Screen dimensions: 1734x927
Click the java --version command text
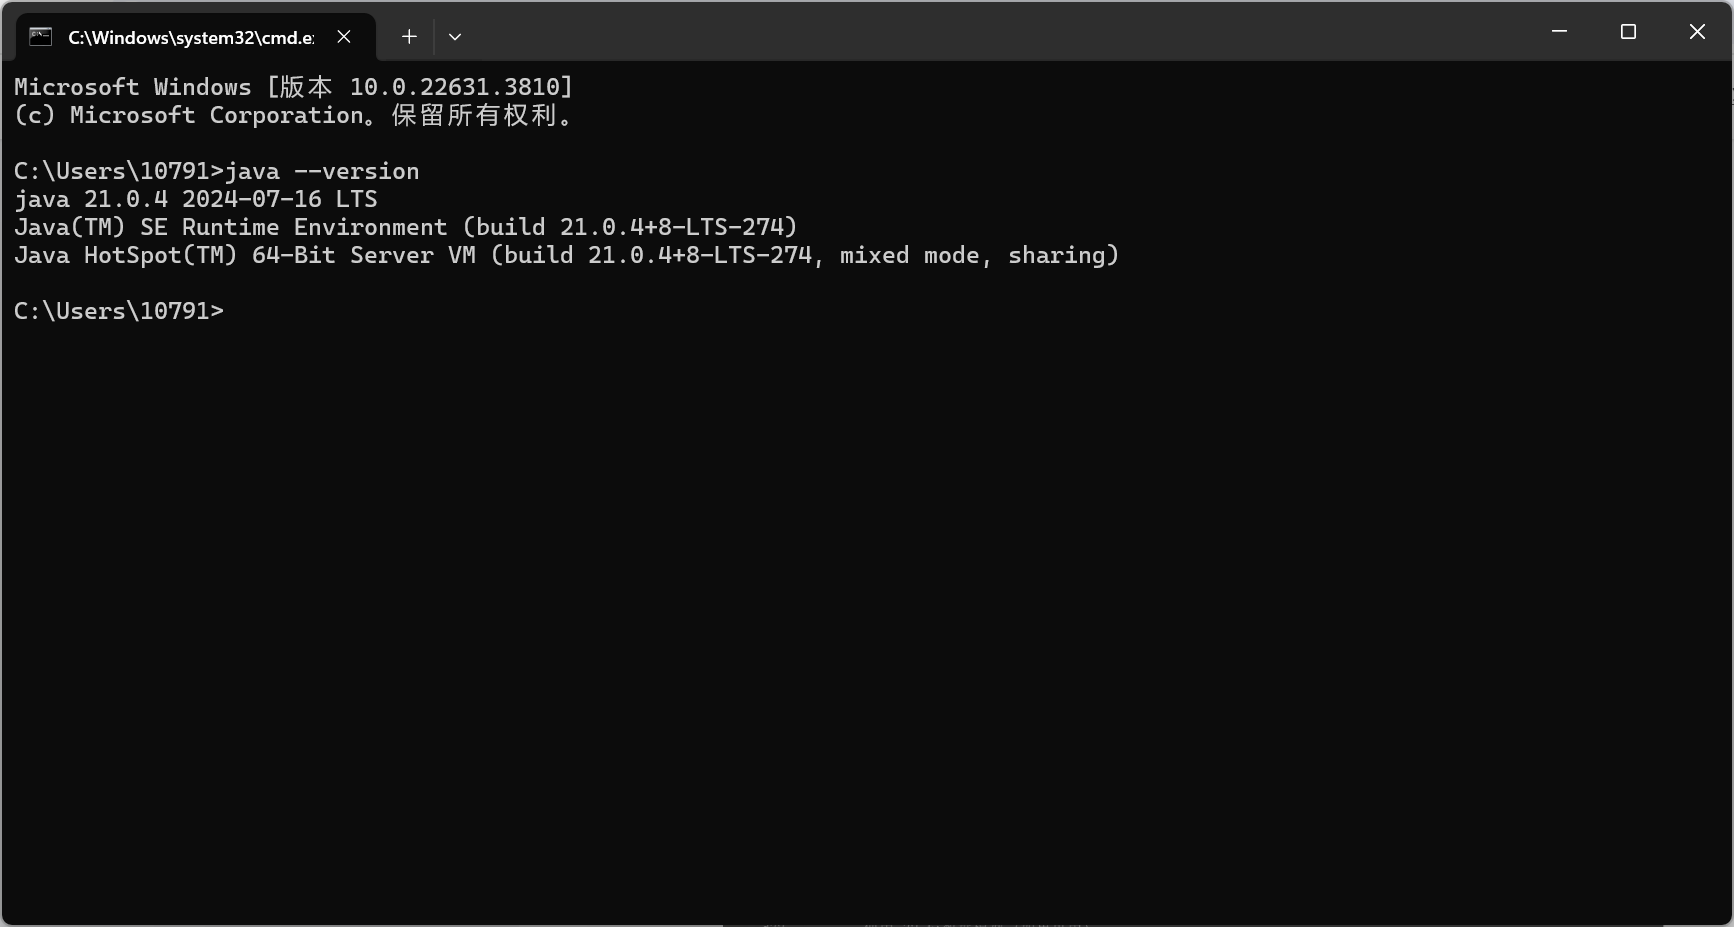322,171
